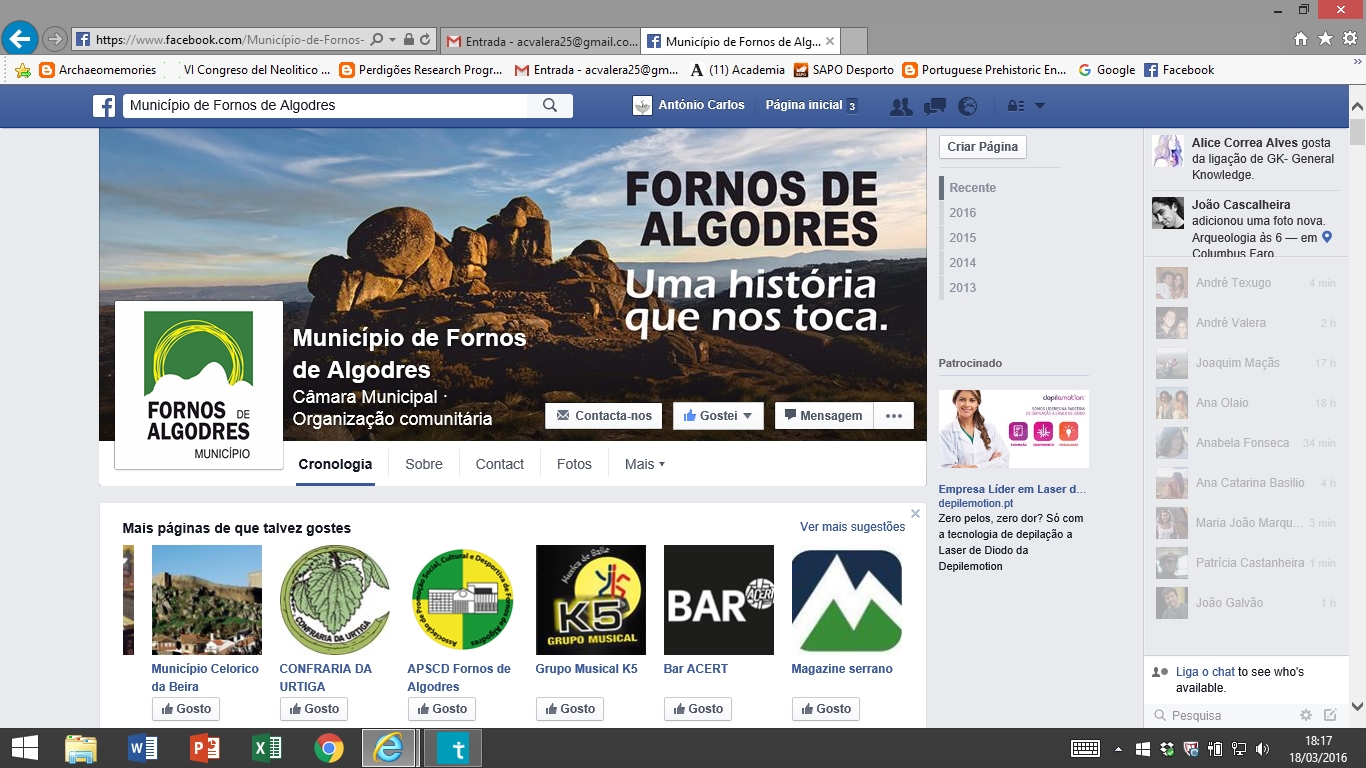Click the more options ellipsis button
This screenshot has height=768, width=1366.
click(894, 416)
